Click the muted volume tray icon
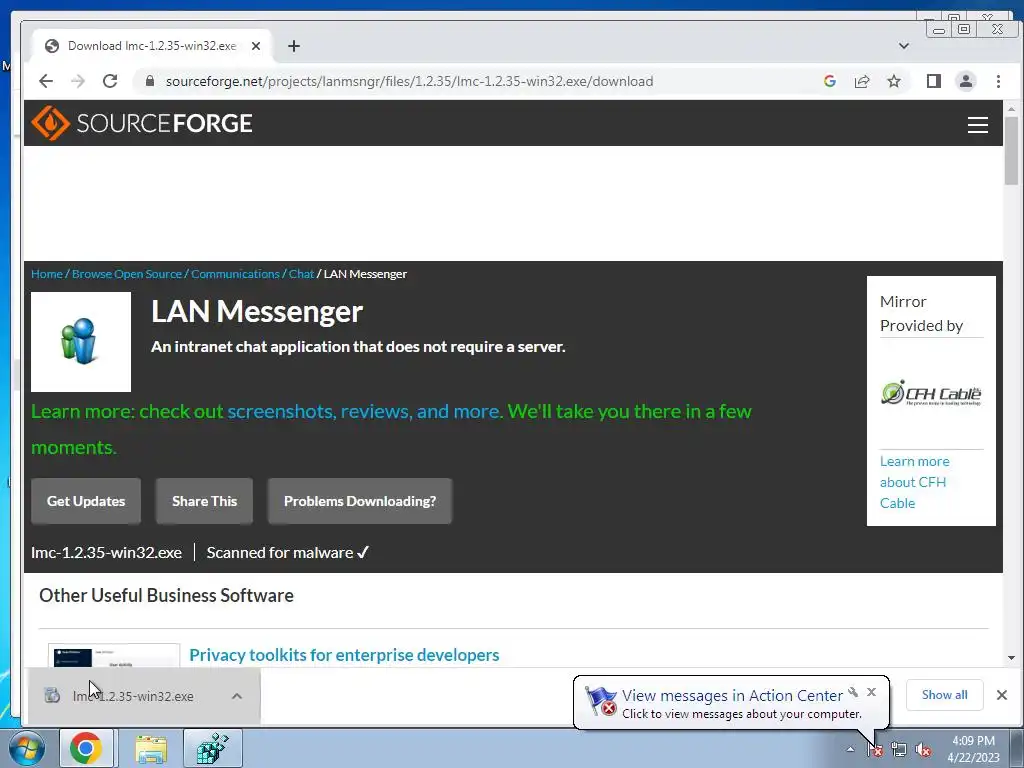Image resolution: width=1024 pixels, height=768 pixels. 923,749
